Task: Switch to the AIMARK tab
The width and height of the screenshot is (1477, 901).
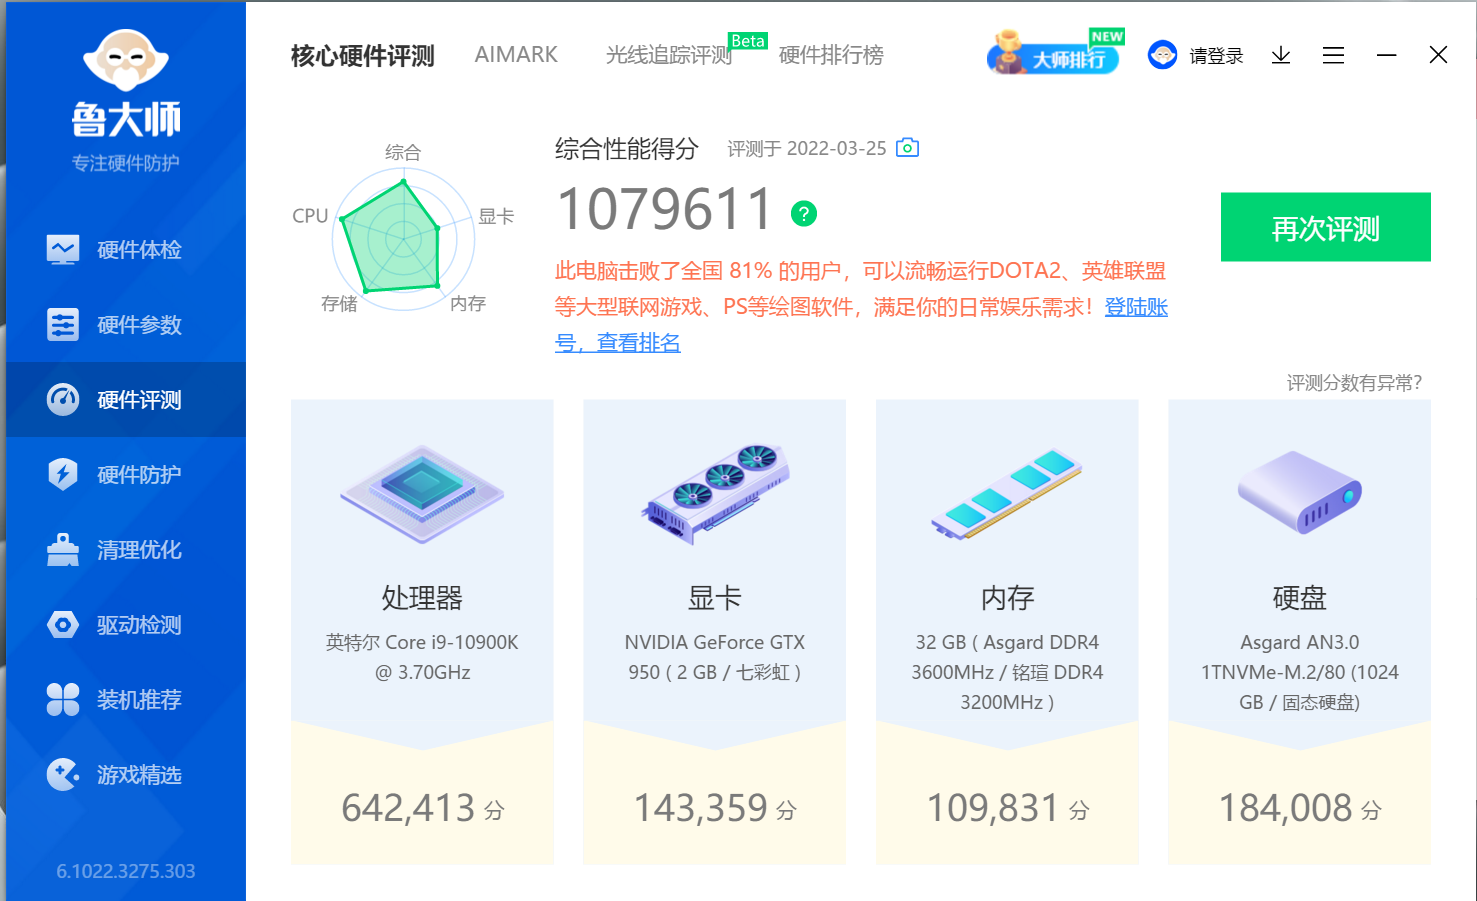Action: point(516,55)
